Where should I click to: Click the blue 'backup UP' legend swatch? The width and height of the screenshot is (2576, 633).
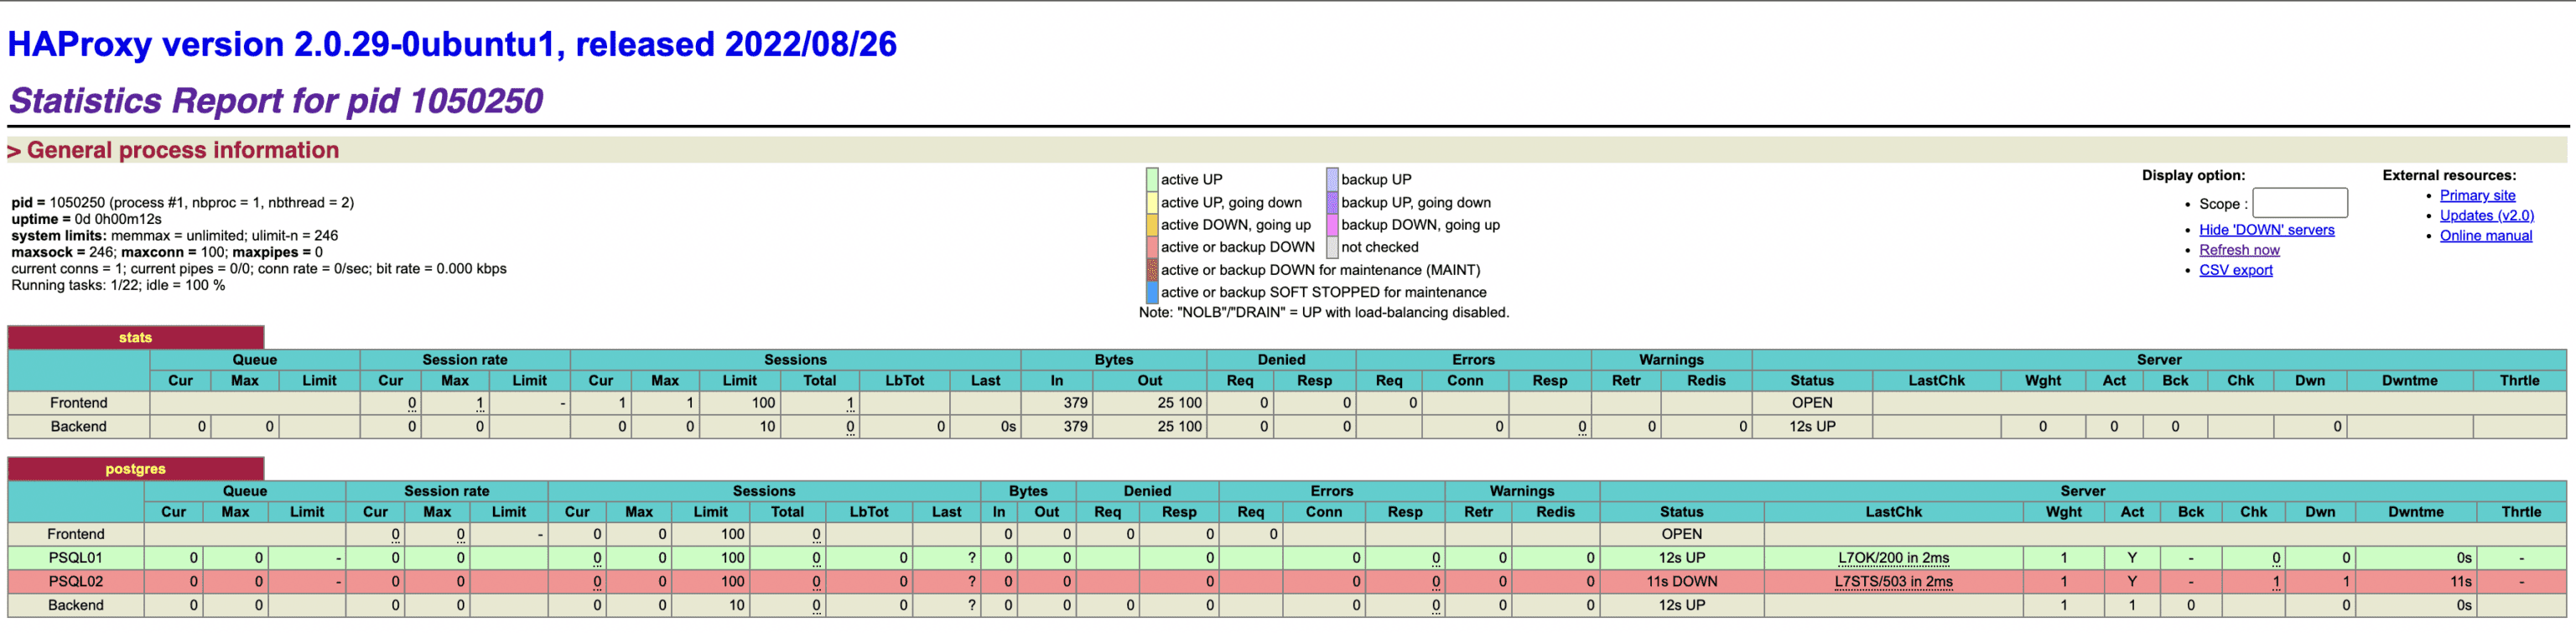(x=1332, y=180)
